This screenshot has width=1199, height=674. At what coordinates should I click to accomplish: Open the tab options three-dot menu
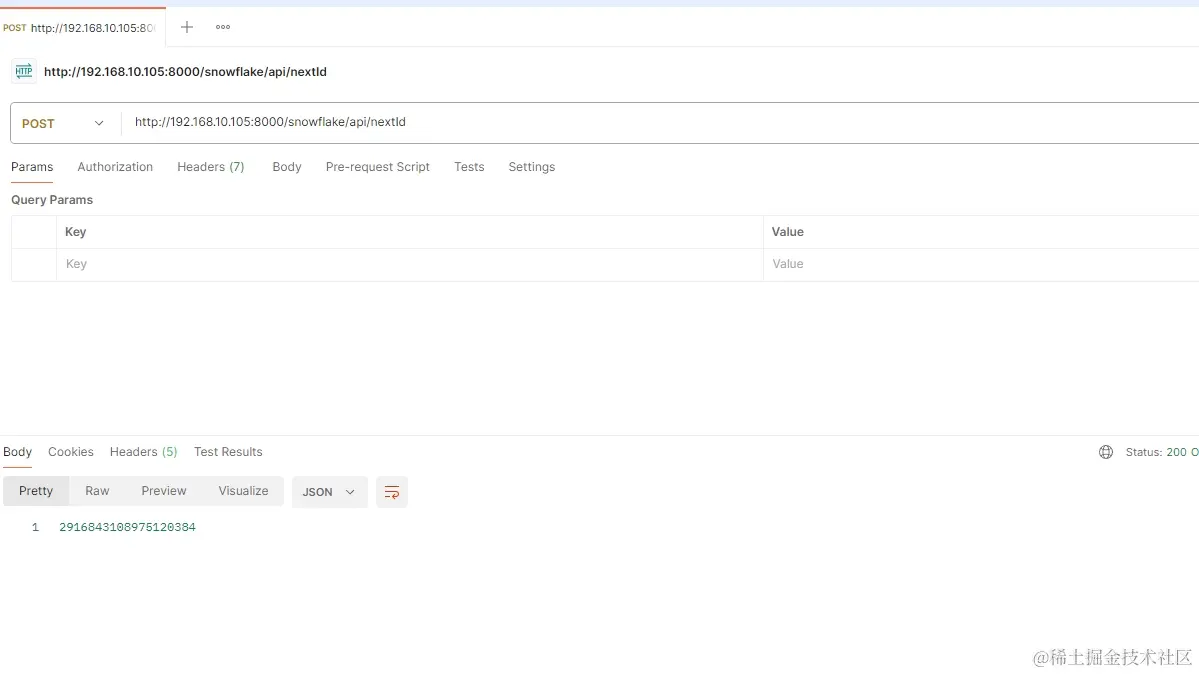tap(223, 27)
